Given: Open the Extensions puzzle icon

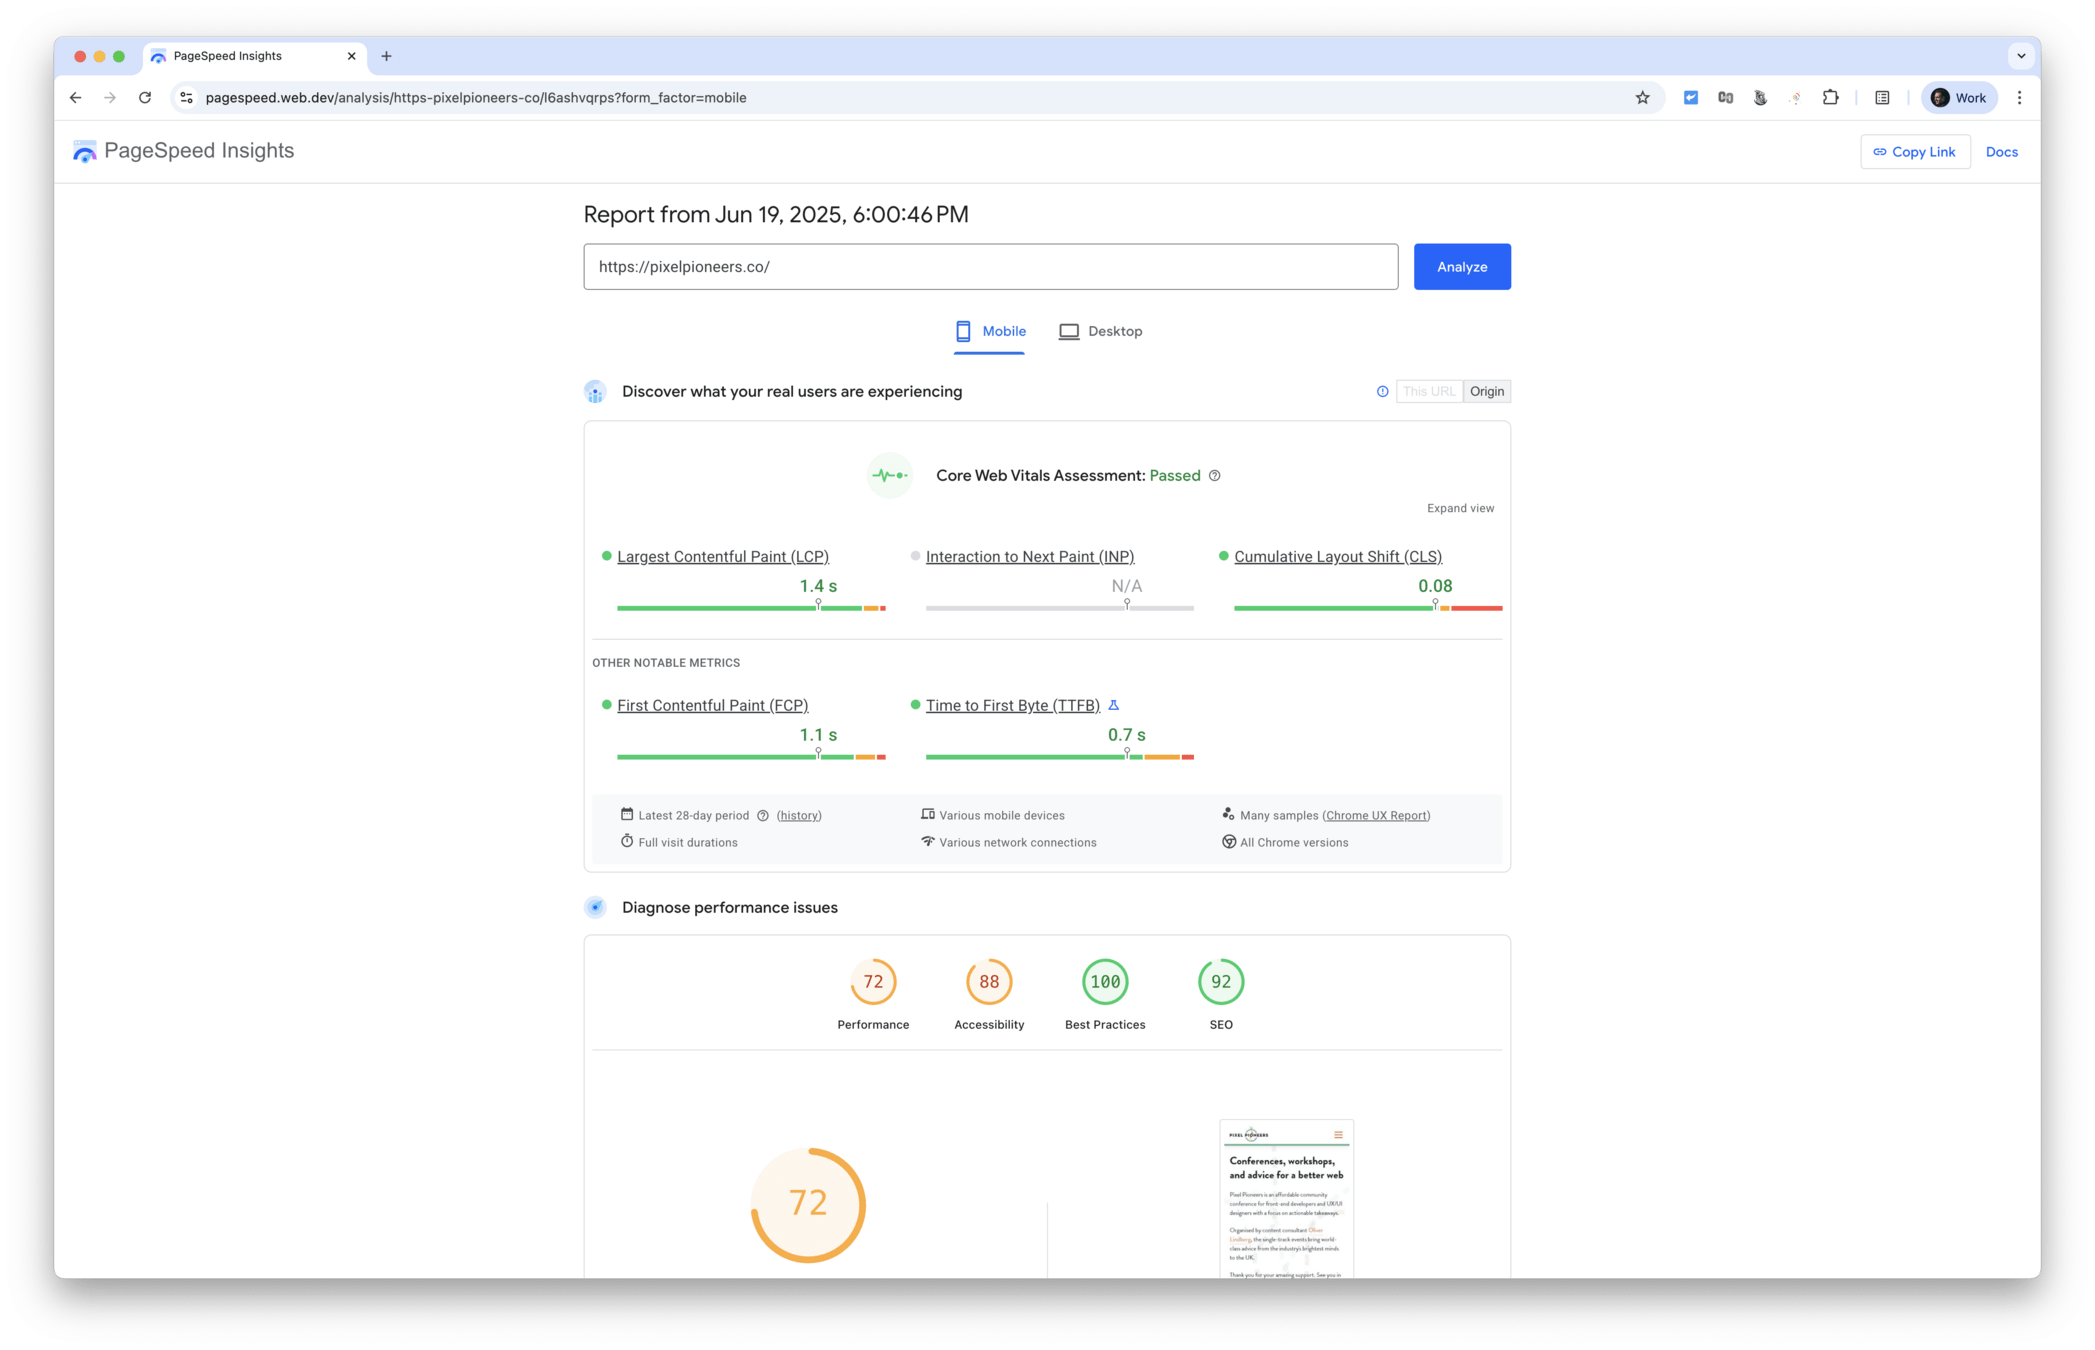Looking at the screenshot, I should pos(1830,97).
